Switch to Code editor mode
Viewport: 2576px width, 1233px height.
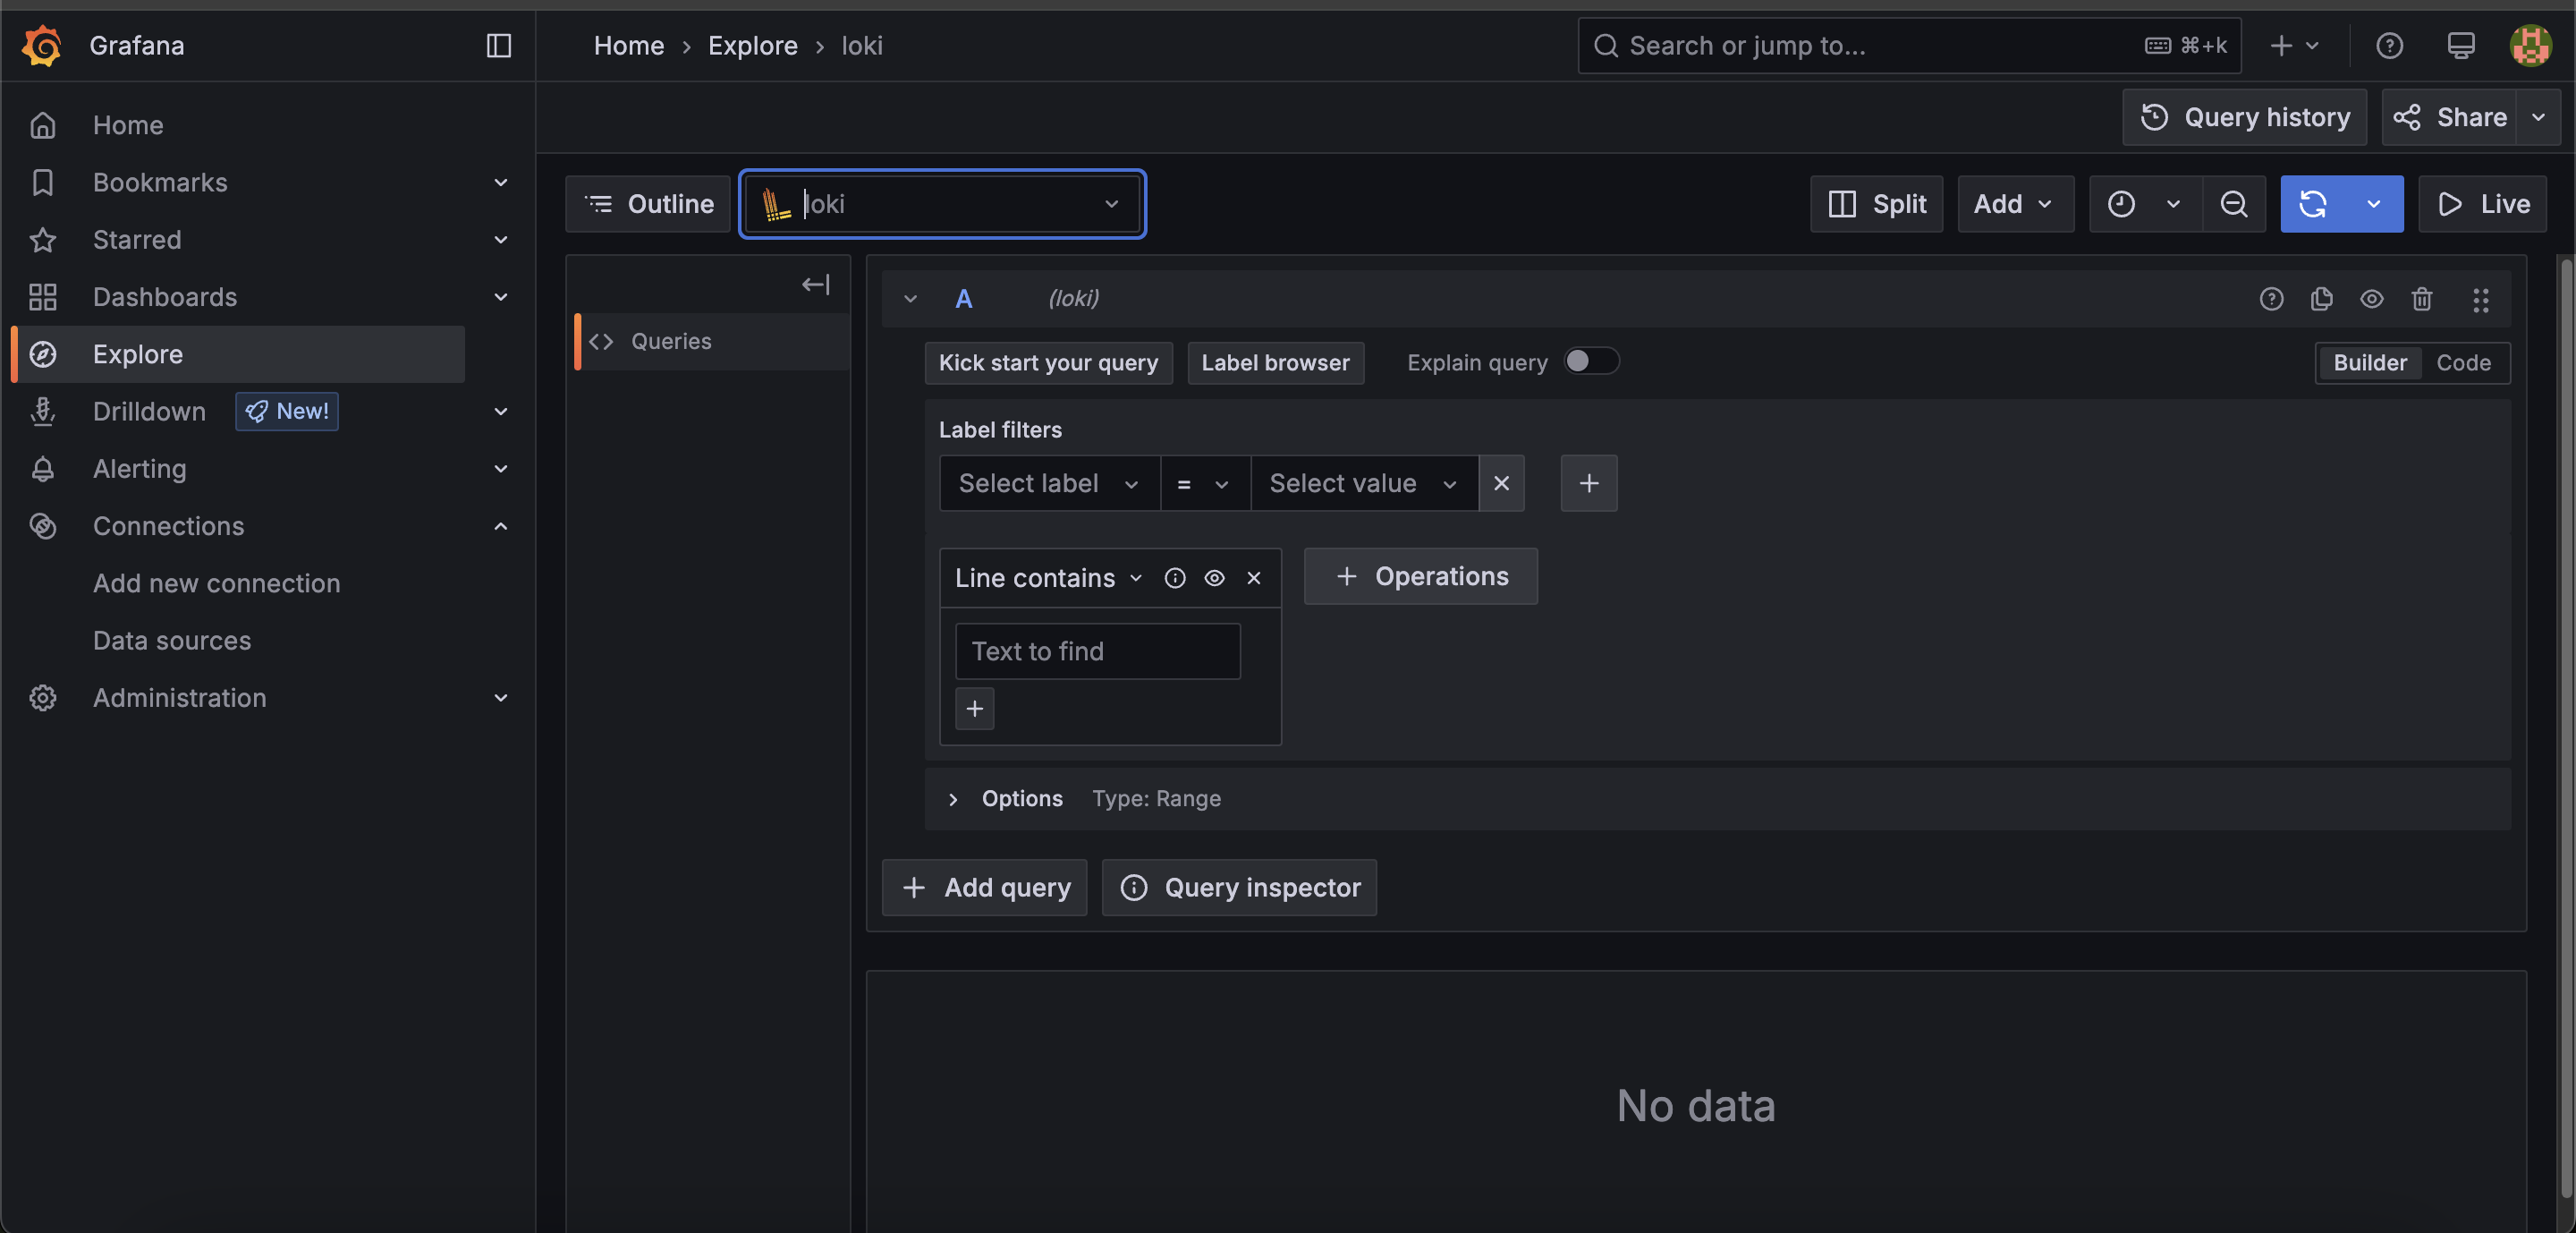click(2462, 363)
